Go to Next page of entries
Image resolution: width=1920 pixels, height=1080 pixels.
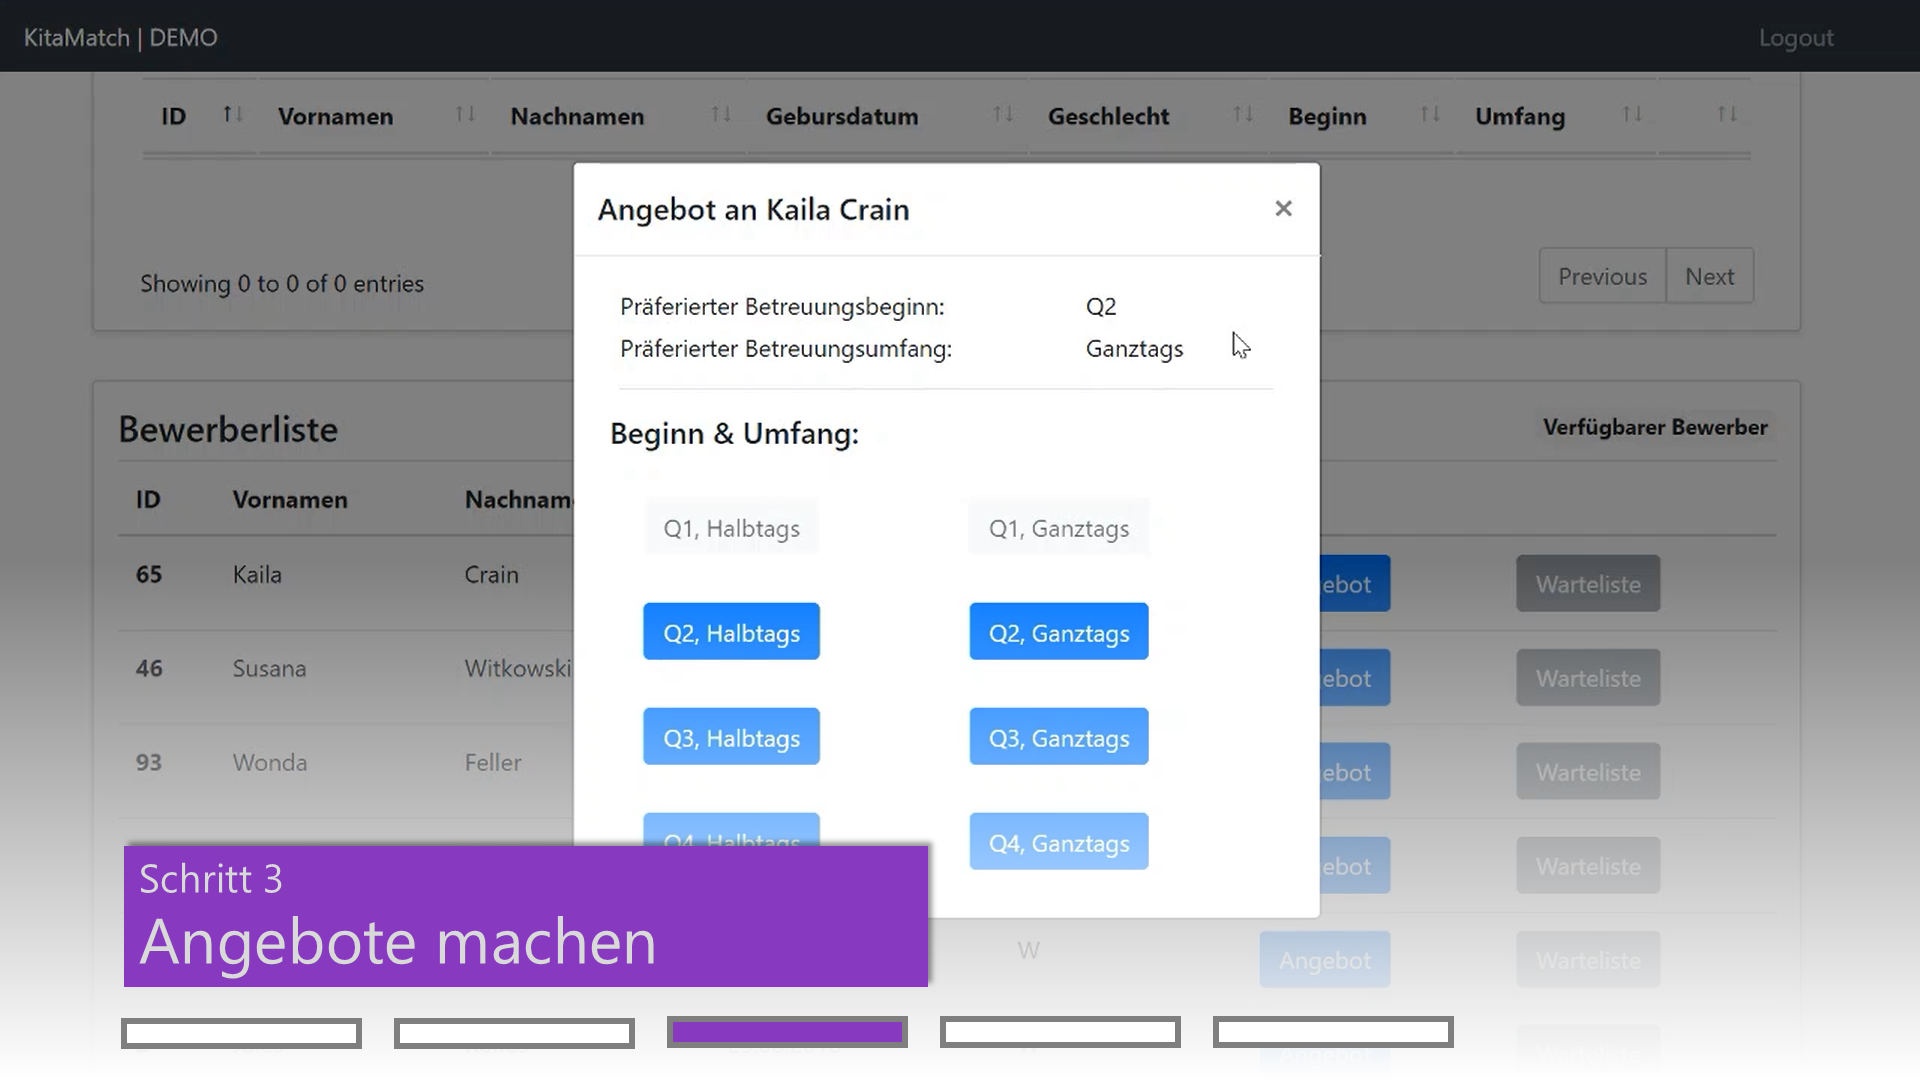(x=1709, y=276)
